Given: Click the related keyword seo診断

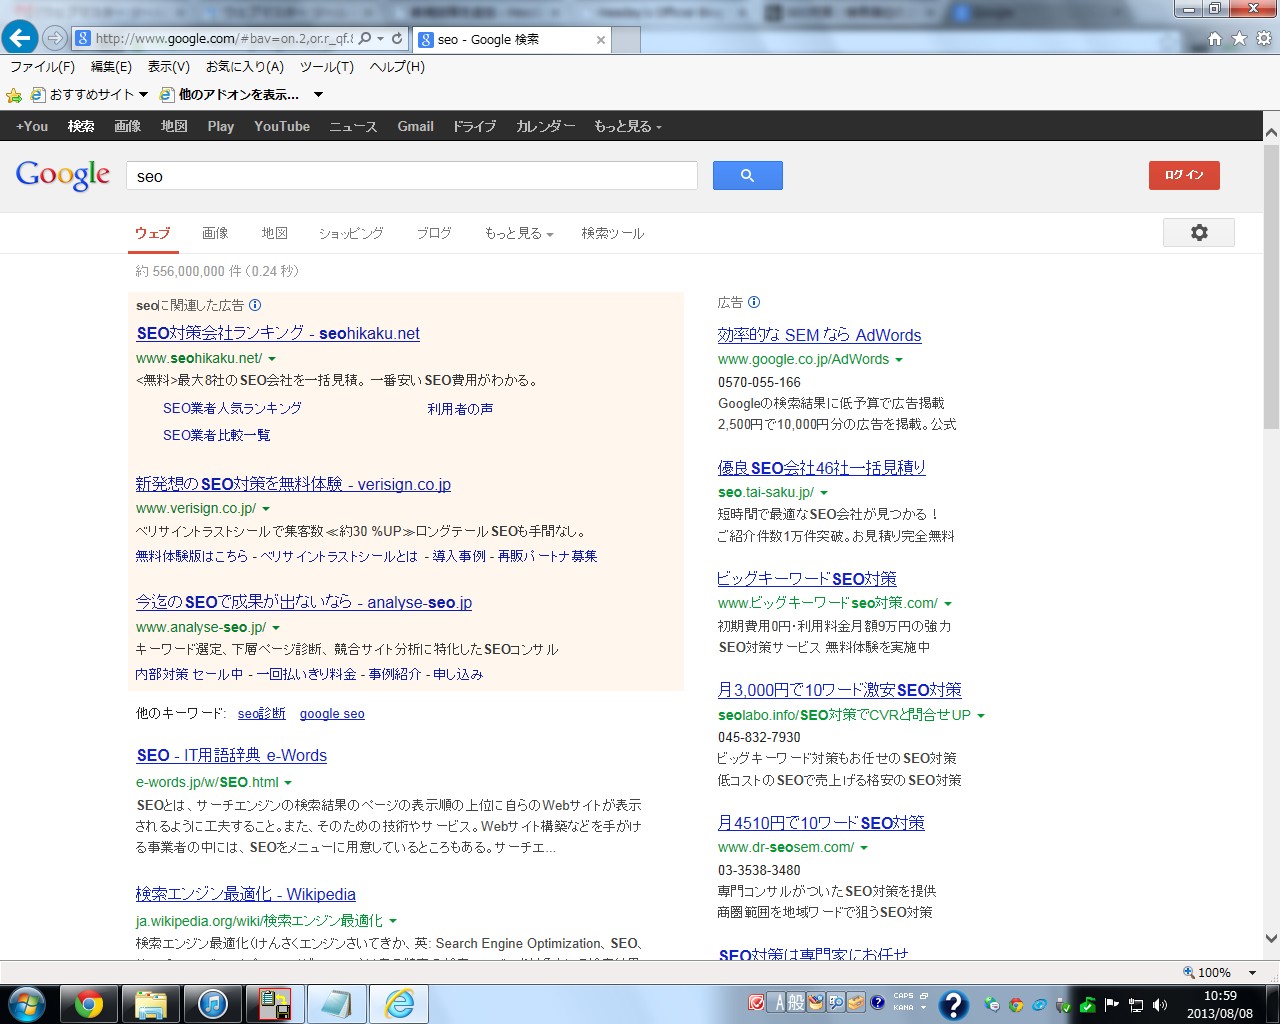Looking at the screenshot, I should [x=262, y=714].
